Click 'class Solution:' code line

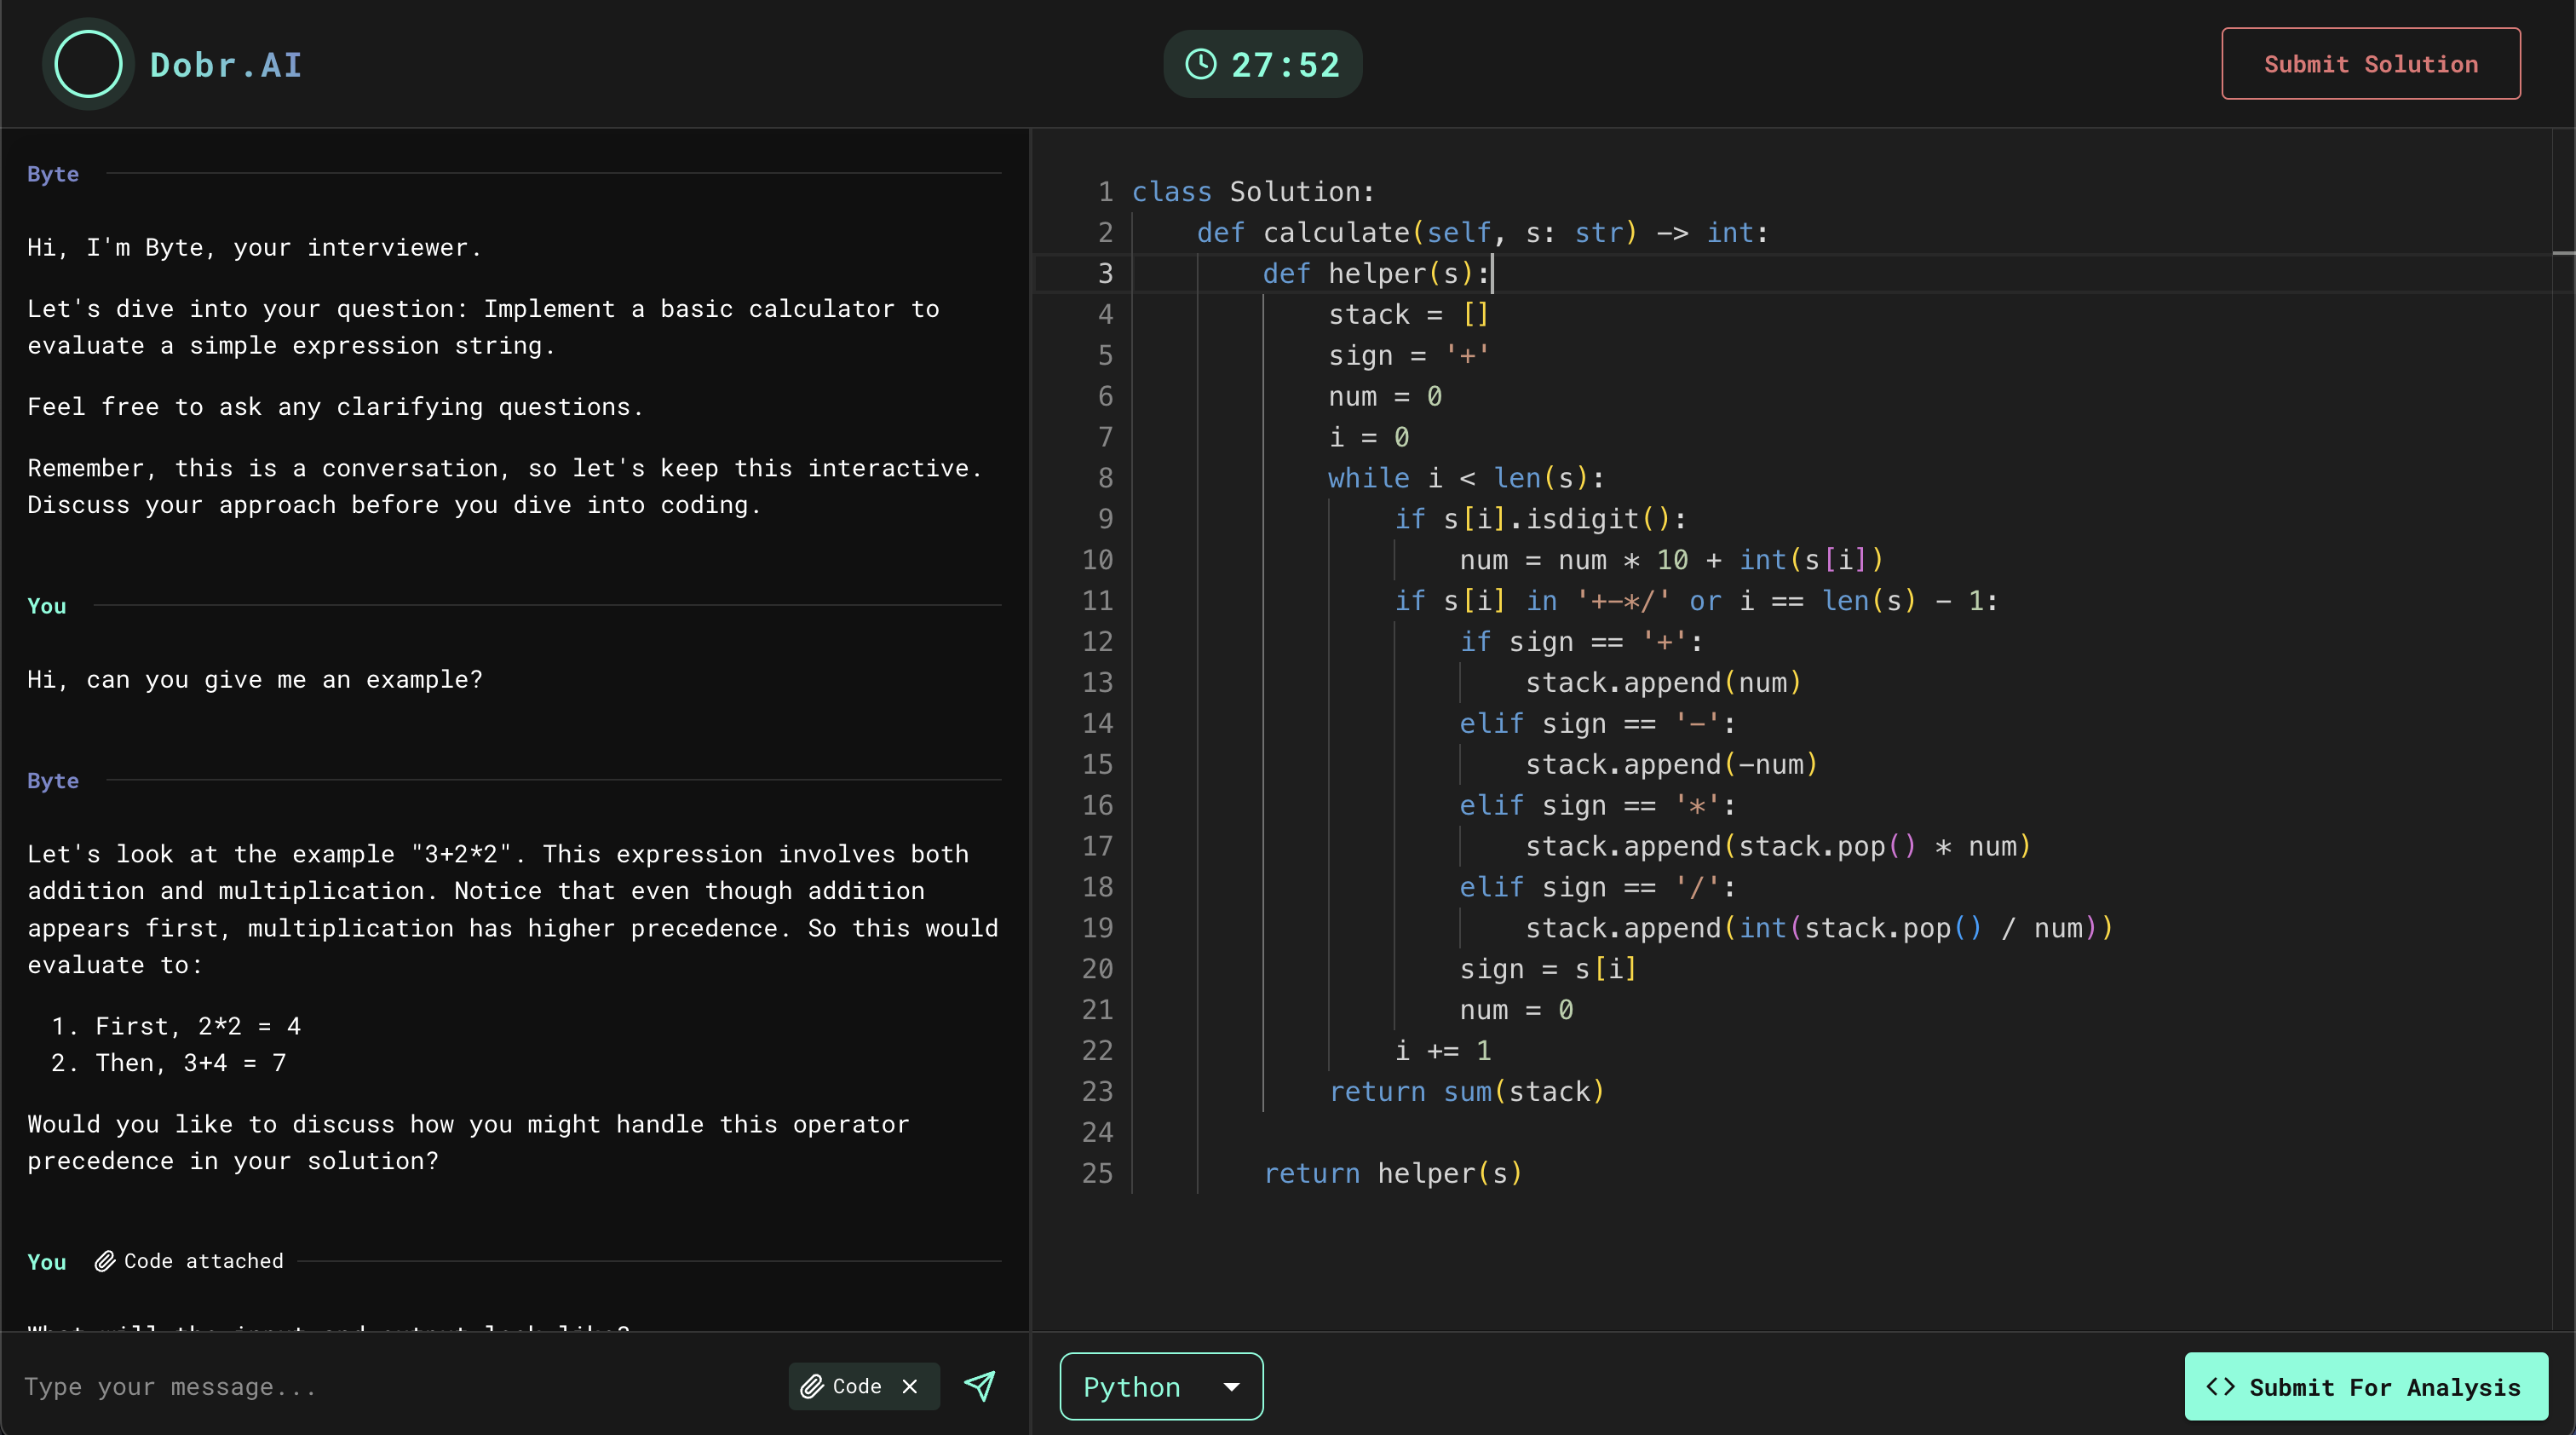1253,191
